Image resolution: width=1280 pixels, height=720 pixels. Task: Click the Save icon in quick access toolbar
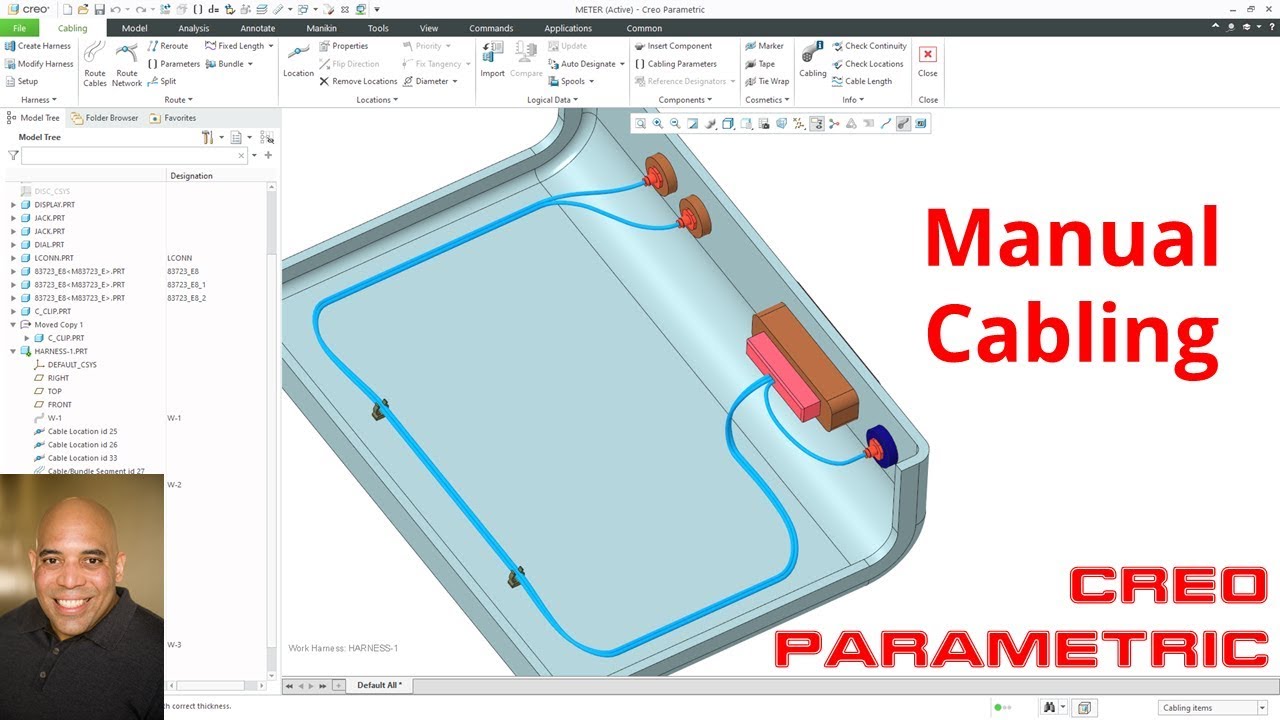coord(99,9)
